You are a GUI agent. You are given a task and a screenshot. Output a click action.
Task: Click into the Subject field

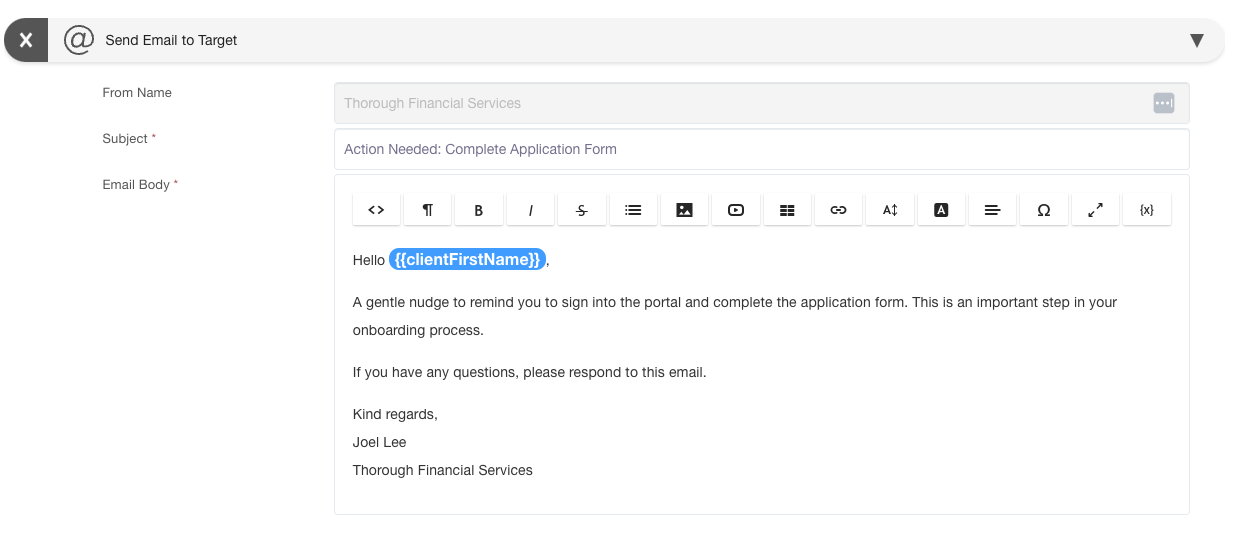click(x=761, y=149)
